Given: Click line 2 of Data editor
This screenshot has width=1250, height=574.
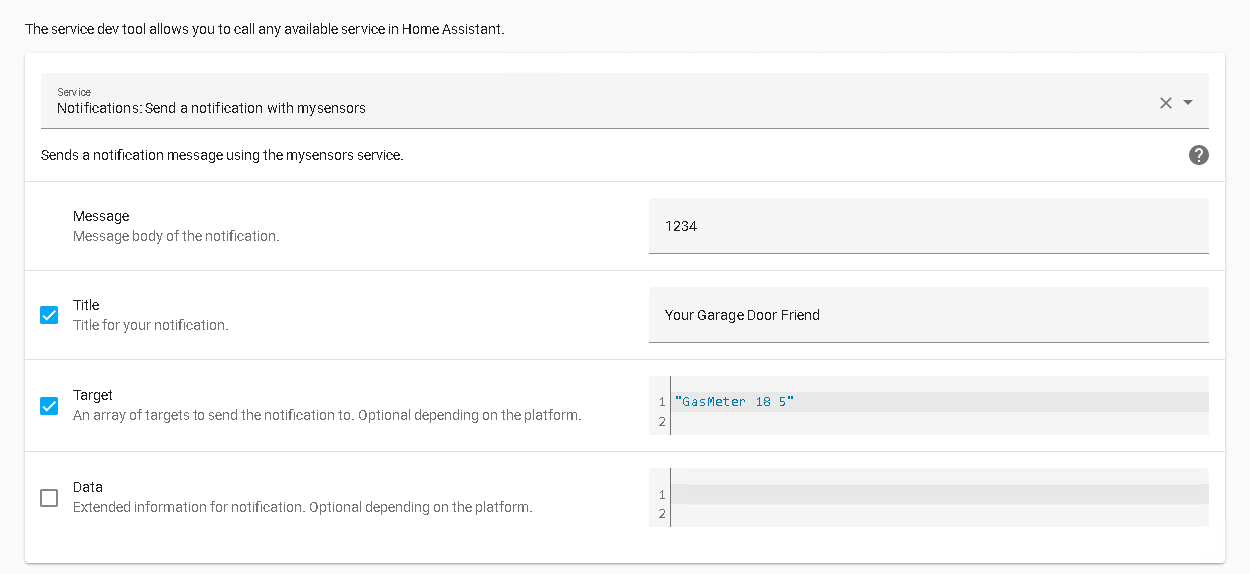Looking at the screenshot, I should tap(939, 514).
